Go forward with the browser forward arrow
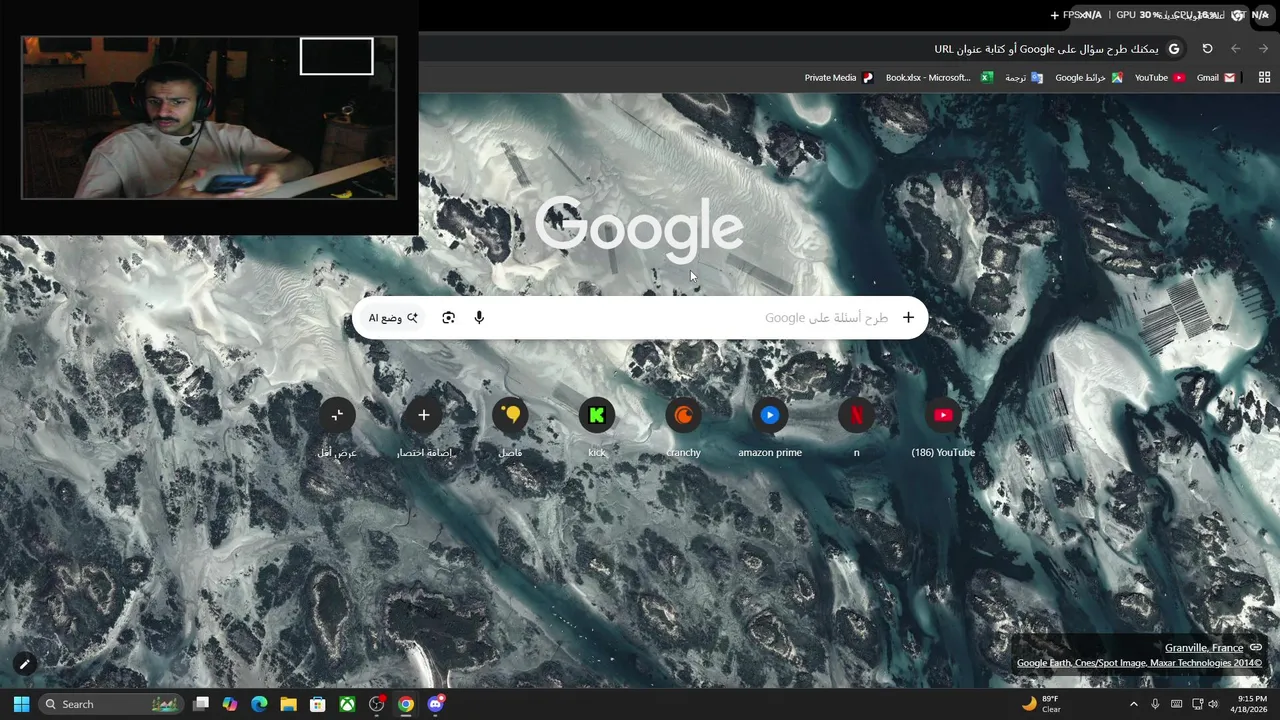Viewport: 1280px width, 720px height. pos(1263,49)
